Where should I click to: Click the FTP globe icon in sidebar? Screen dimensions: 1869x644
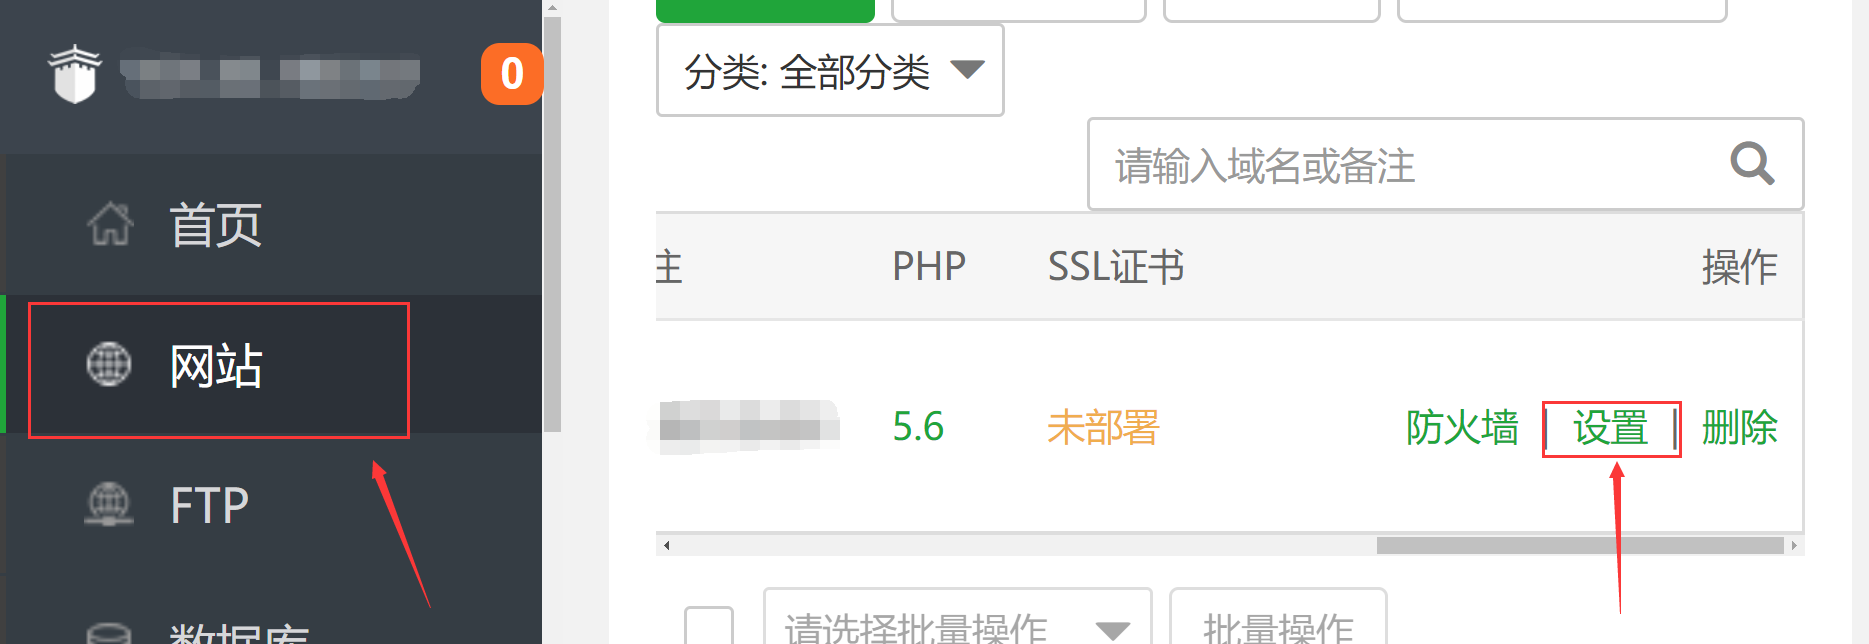tap(109, 504)
